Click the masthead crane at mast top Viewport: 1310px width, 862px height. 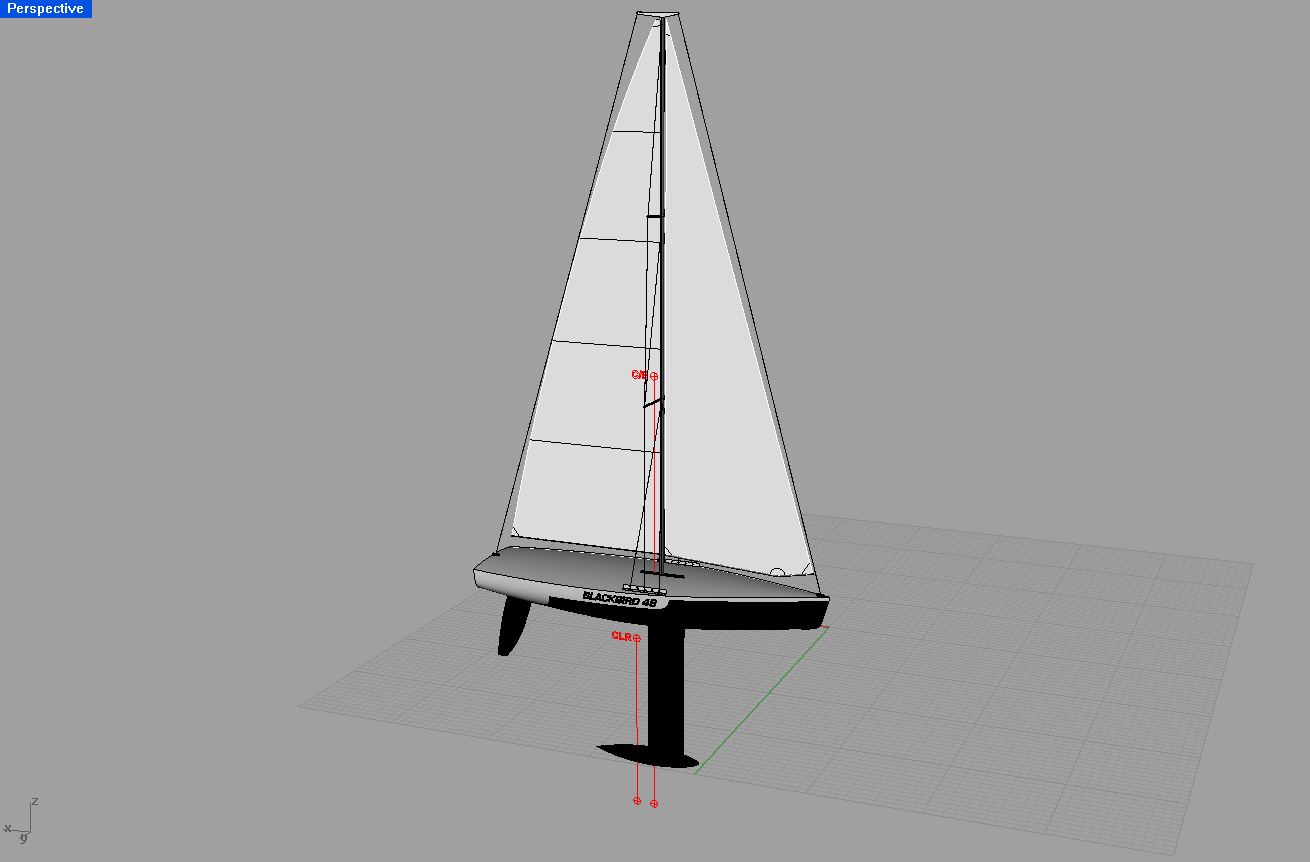coord(658,16)
